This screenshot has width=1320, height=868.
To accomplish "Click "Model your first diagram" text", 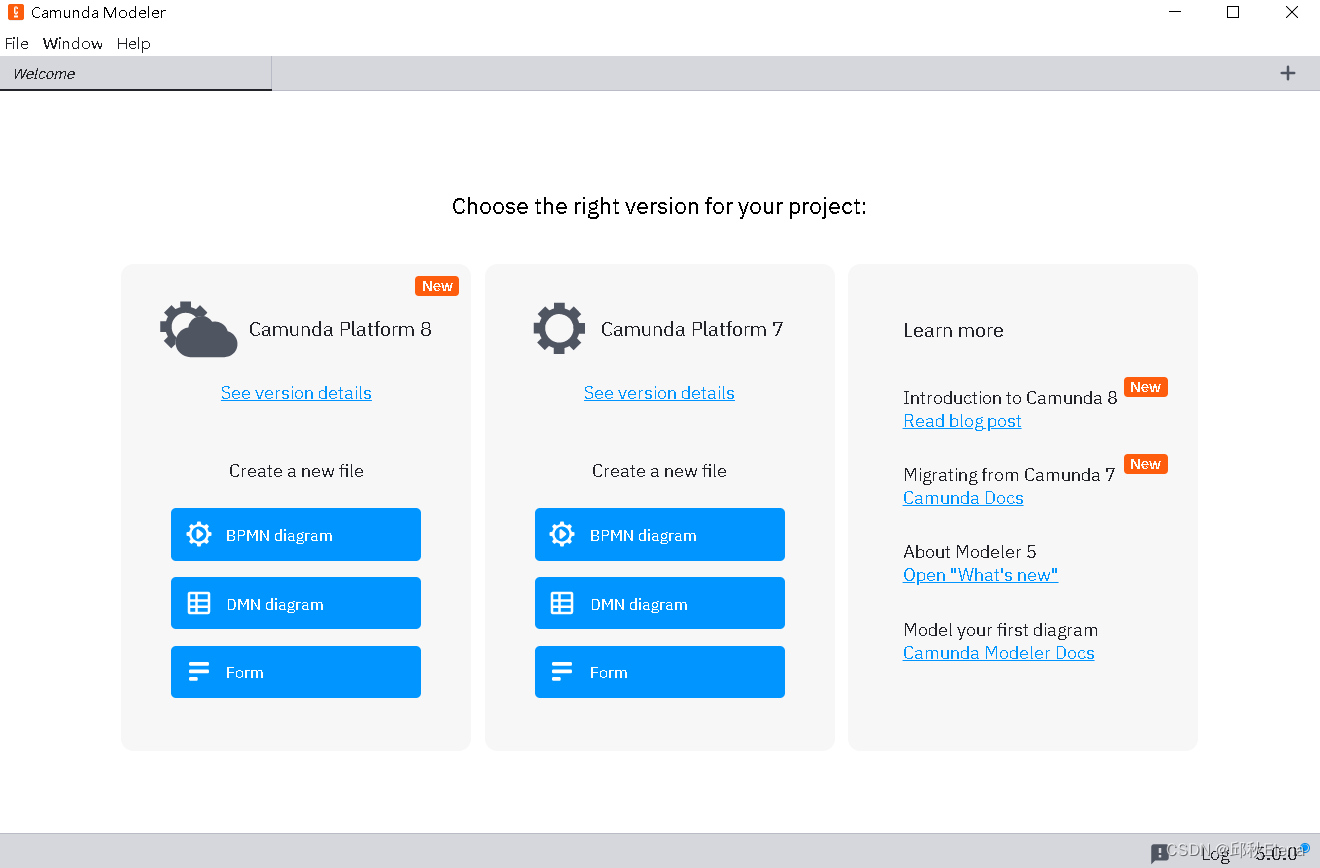I will point(1000,630).
